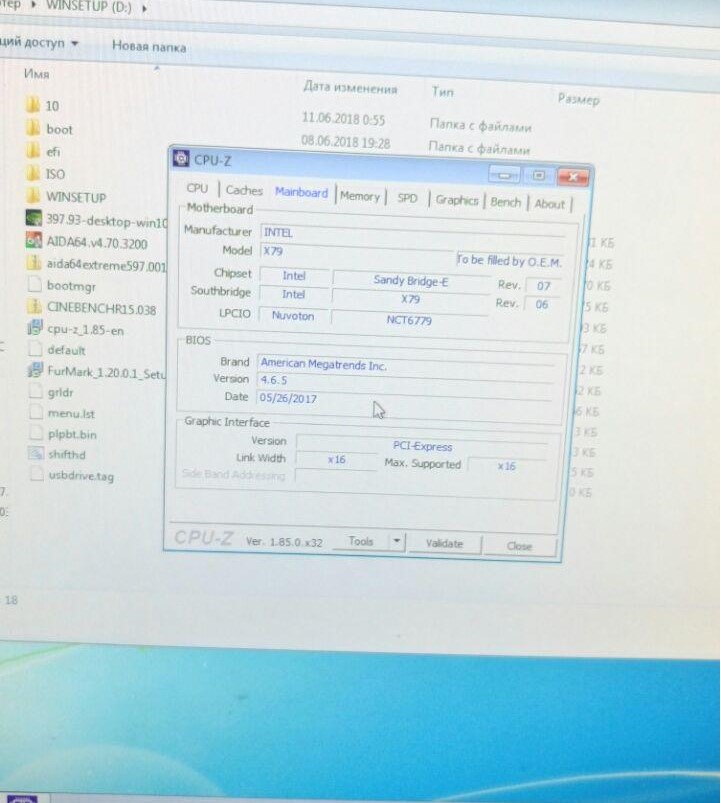The width and height of the screenshot is (721, 803).
Task: Click the Tools button in CPU-Z
Action: tap(361, 541)
